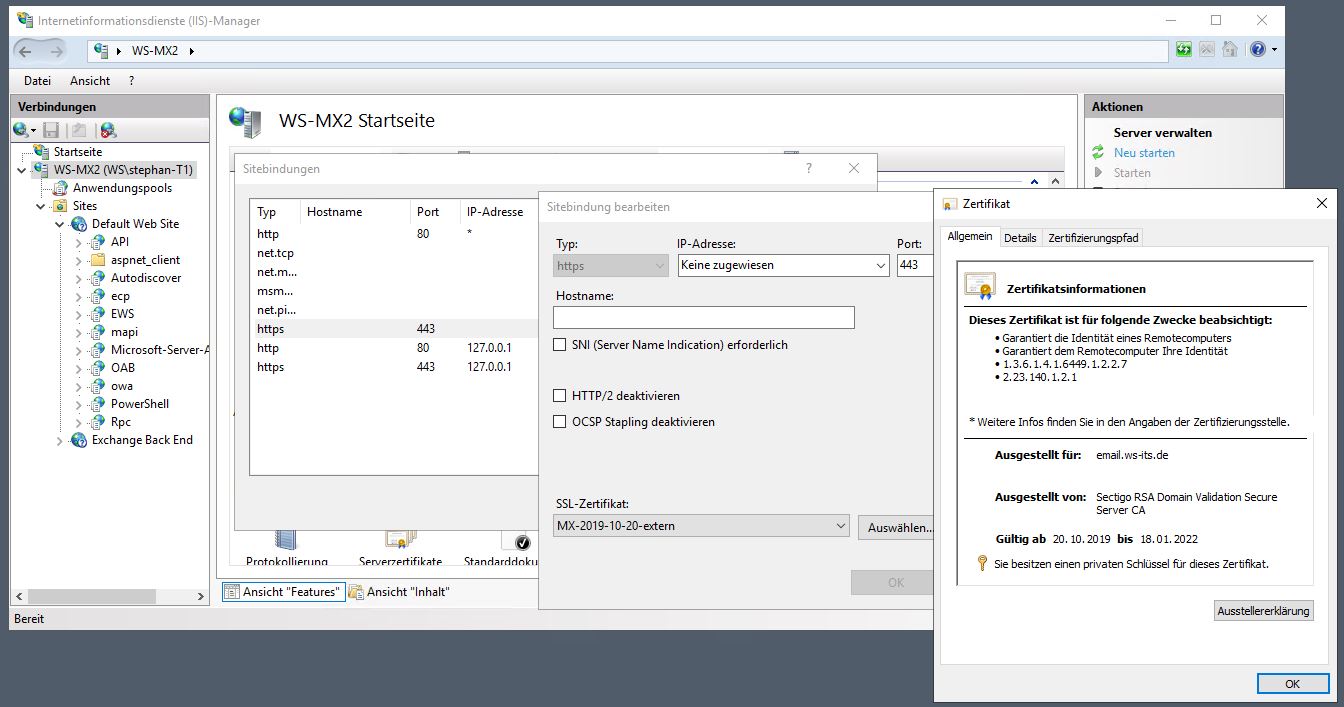Collapse the Default Web Site node
The height and width of the screenshot is (707, 1344).
[60, 224]
